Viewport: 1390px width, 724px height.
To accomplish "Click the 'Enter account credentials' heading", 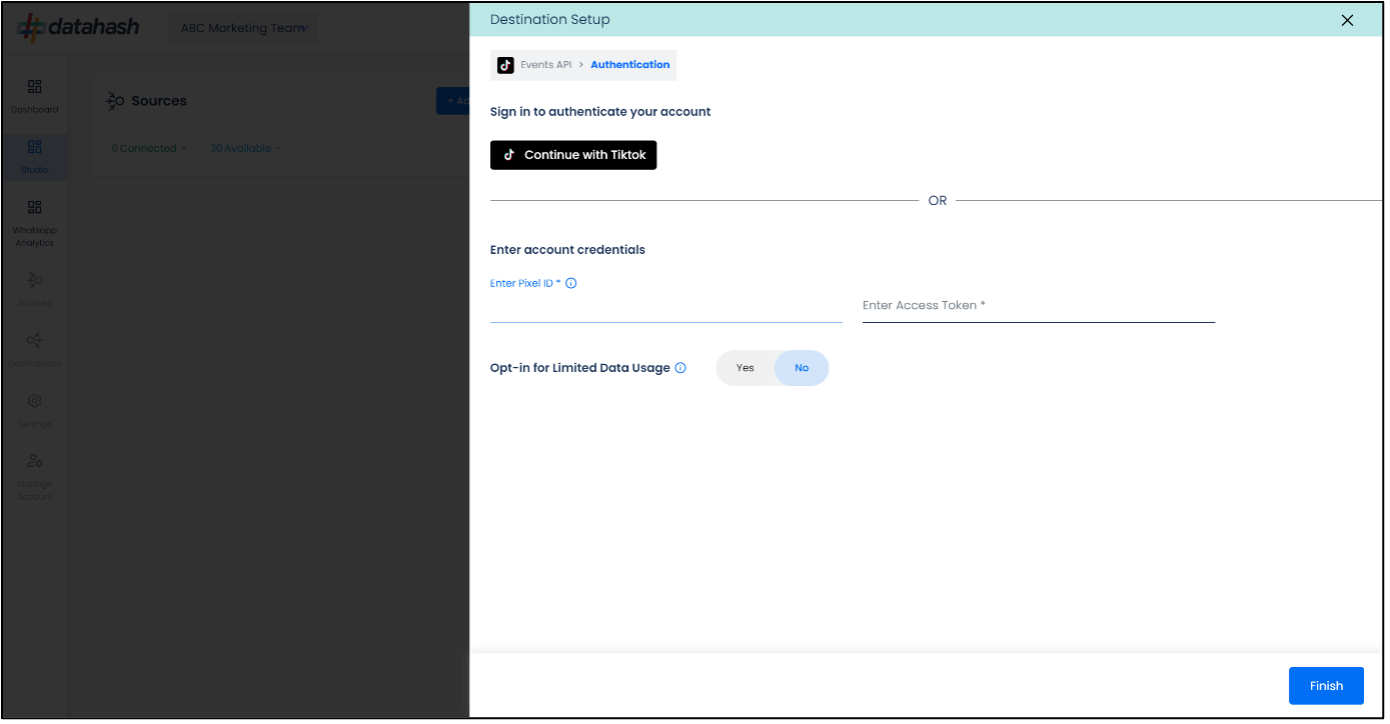I will pos(567,250).
